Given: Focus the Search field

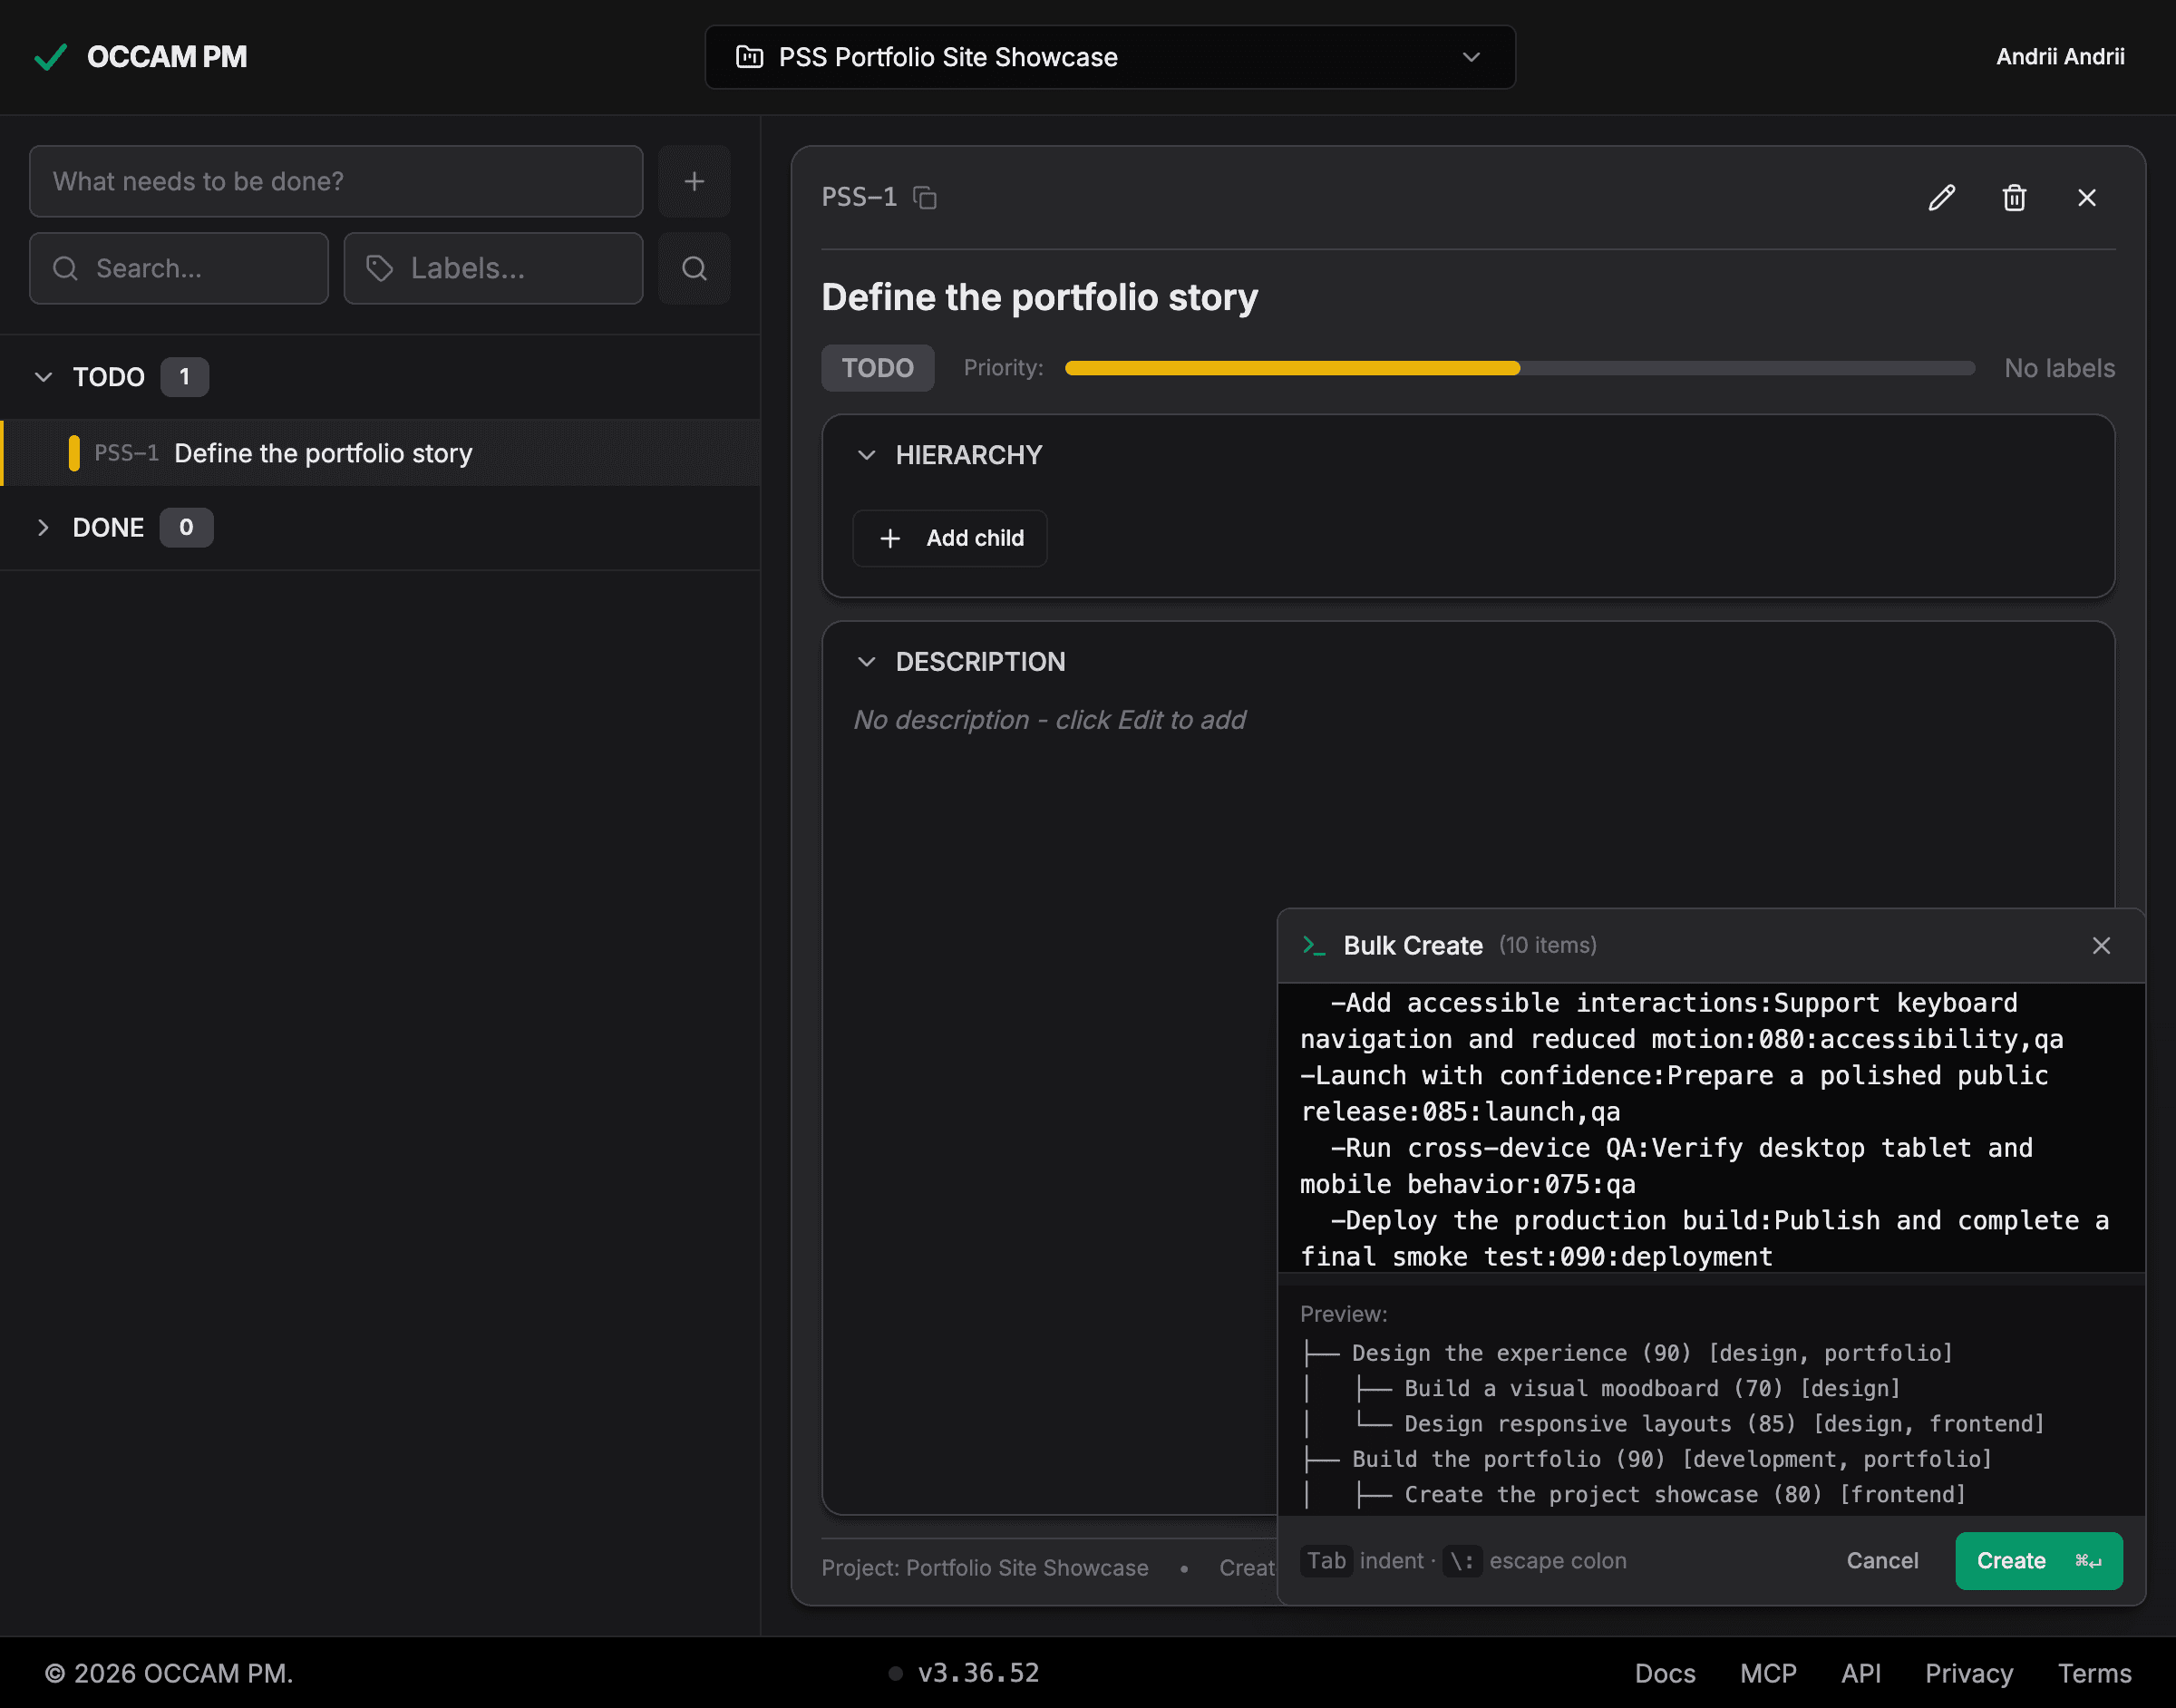Looking at the screenshot, I should 179,268.
